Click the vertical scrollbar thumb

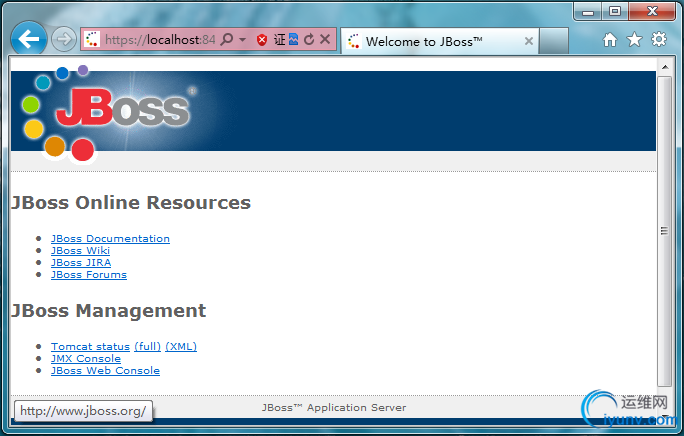click(664, 231)
